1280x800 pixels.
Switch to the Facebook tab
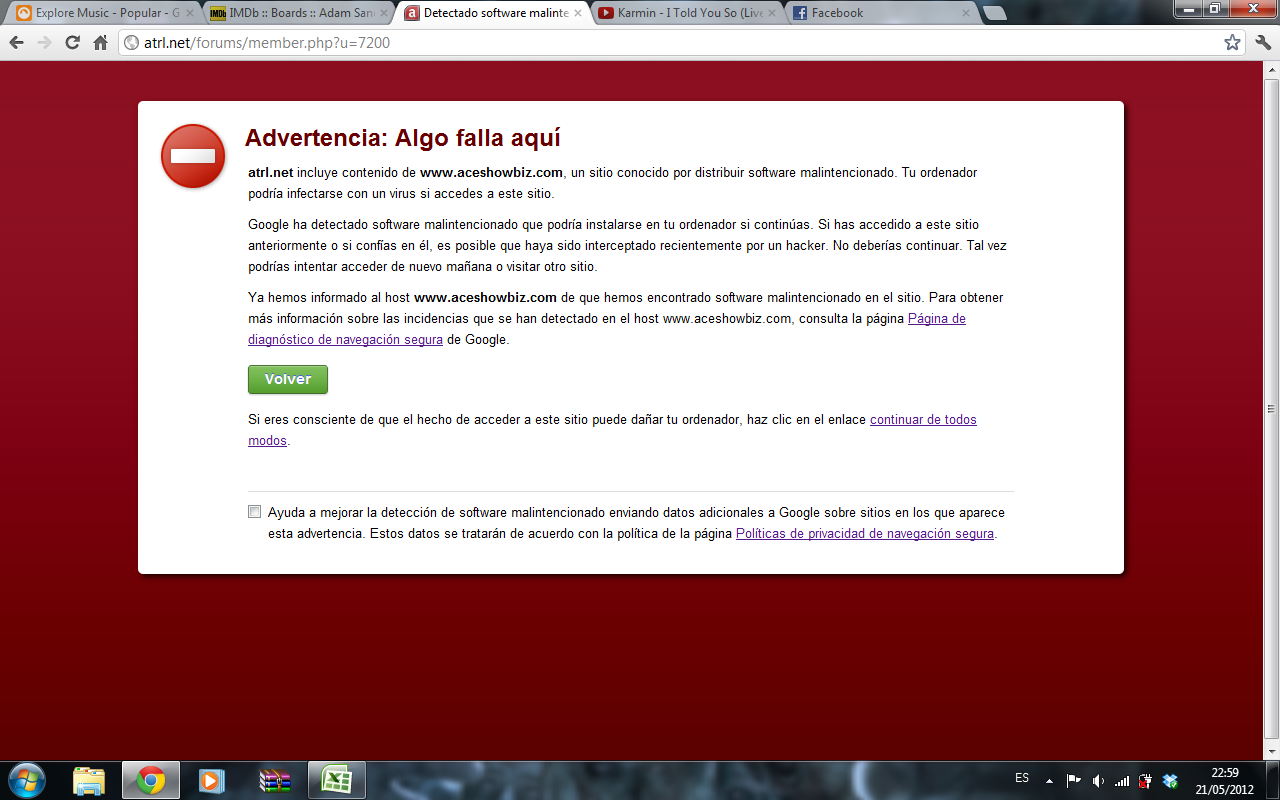pyautogui.click(x=880, y=13)
